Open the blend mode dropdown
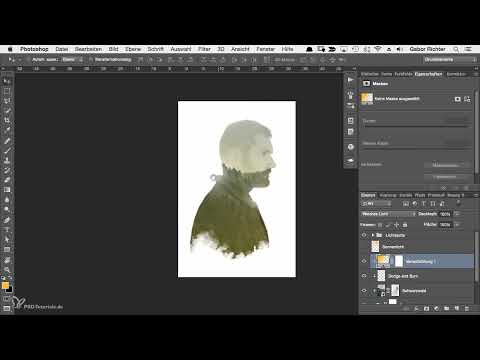The image size is (480, 360). (388, 214)
